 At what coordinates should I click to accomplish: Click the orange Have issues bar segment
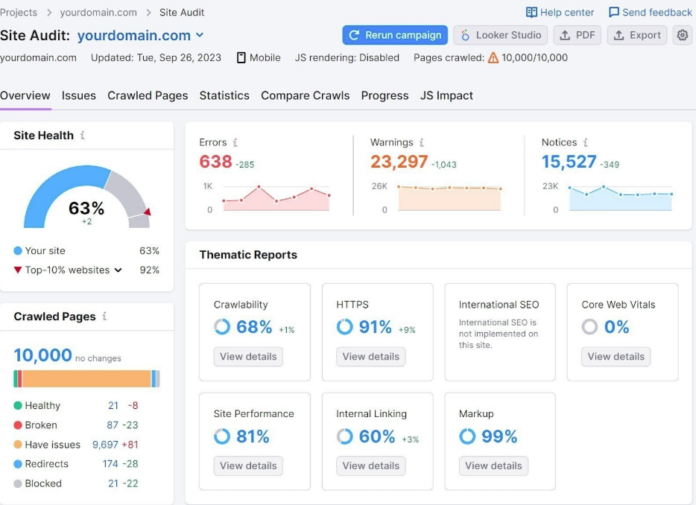pos(85,379)
